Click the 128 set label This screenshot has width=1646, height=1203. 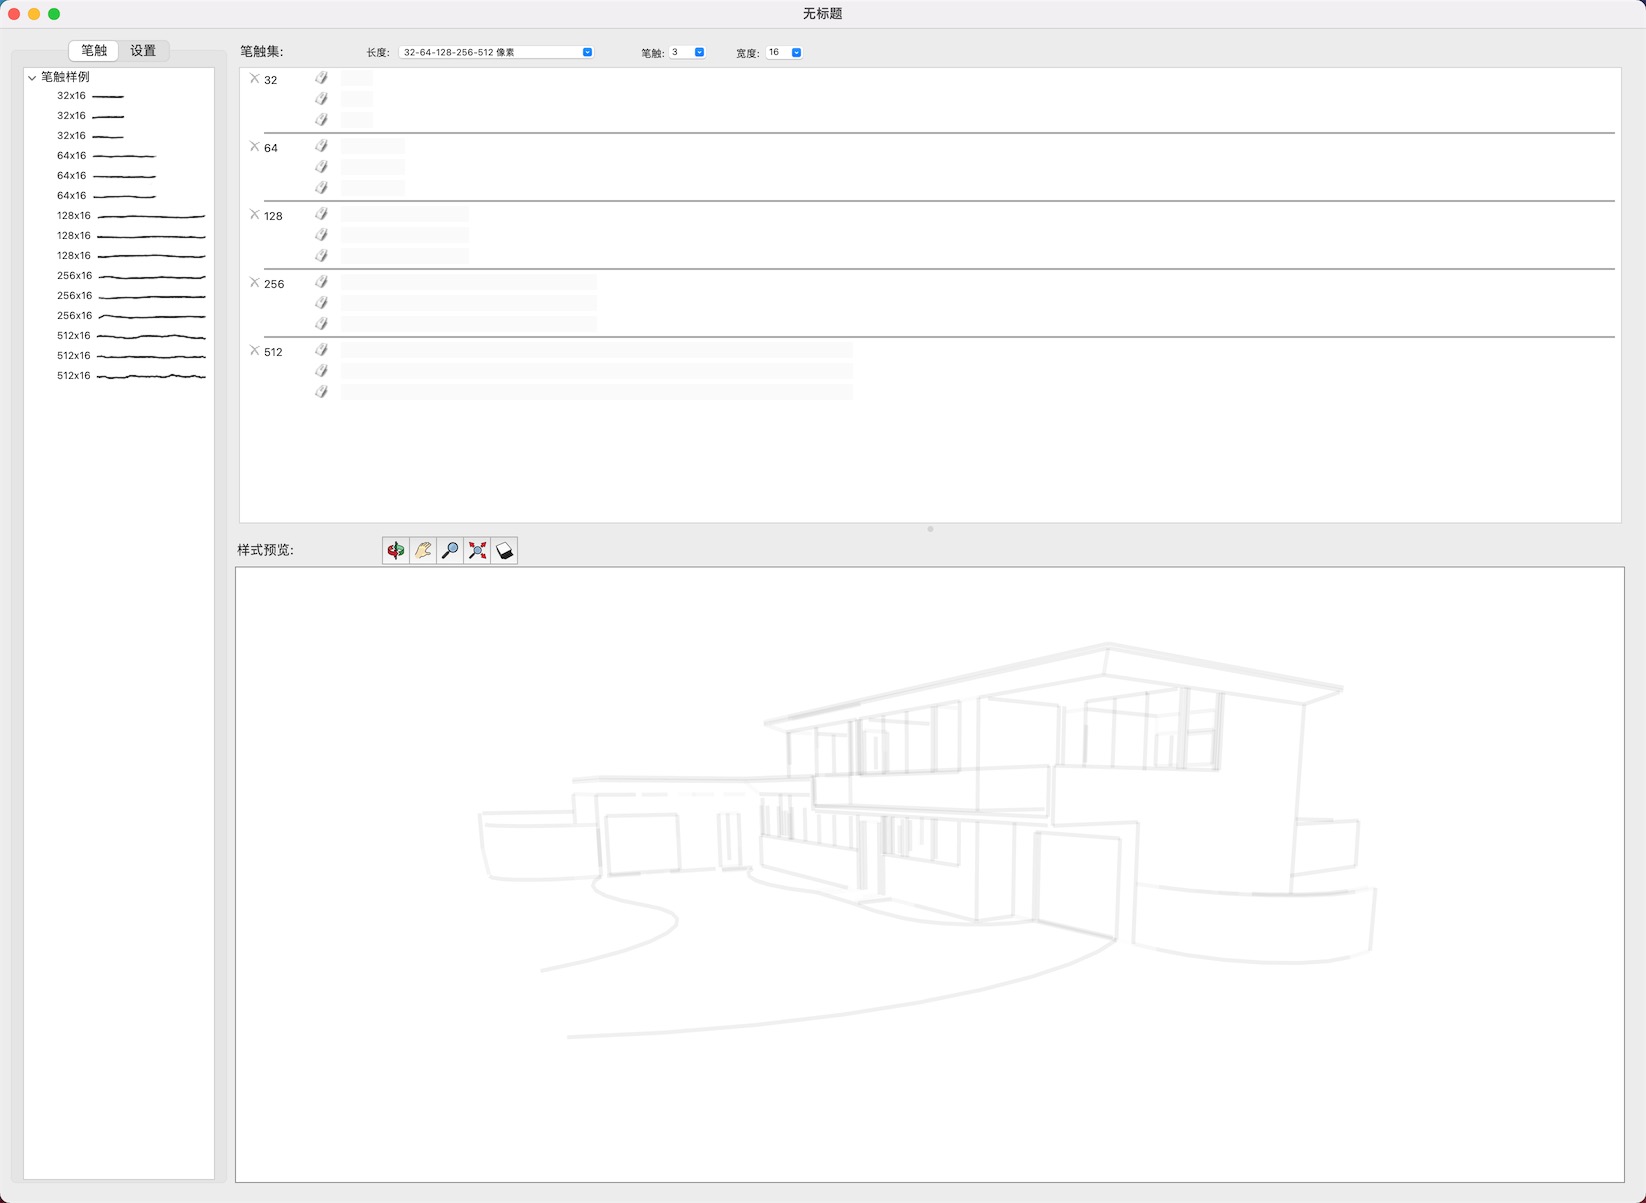273,216
